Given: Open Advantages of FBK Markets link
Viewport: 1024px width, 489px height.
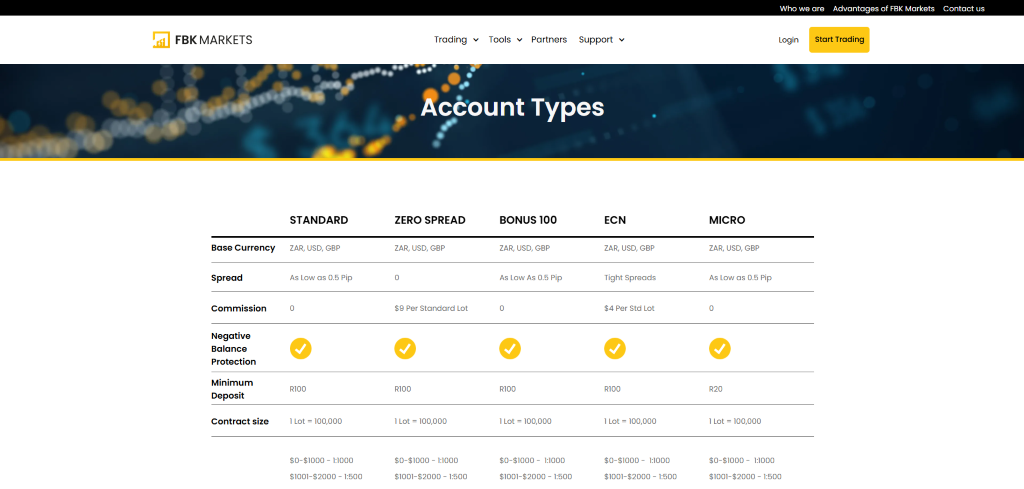Looking at the screenshot, I should pos(884,8).
